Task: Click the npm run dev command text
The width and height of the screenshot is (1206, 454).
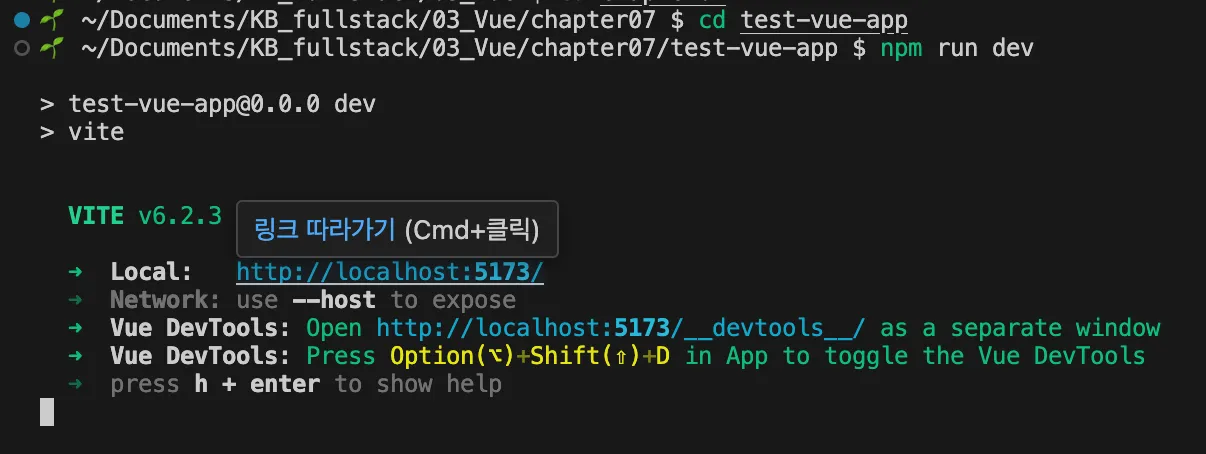Action: click(956, 48)
